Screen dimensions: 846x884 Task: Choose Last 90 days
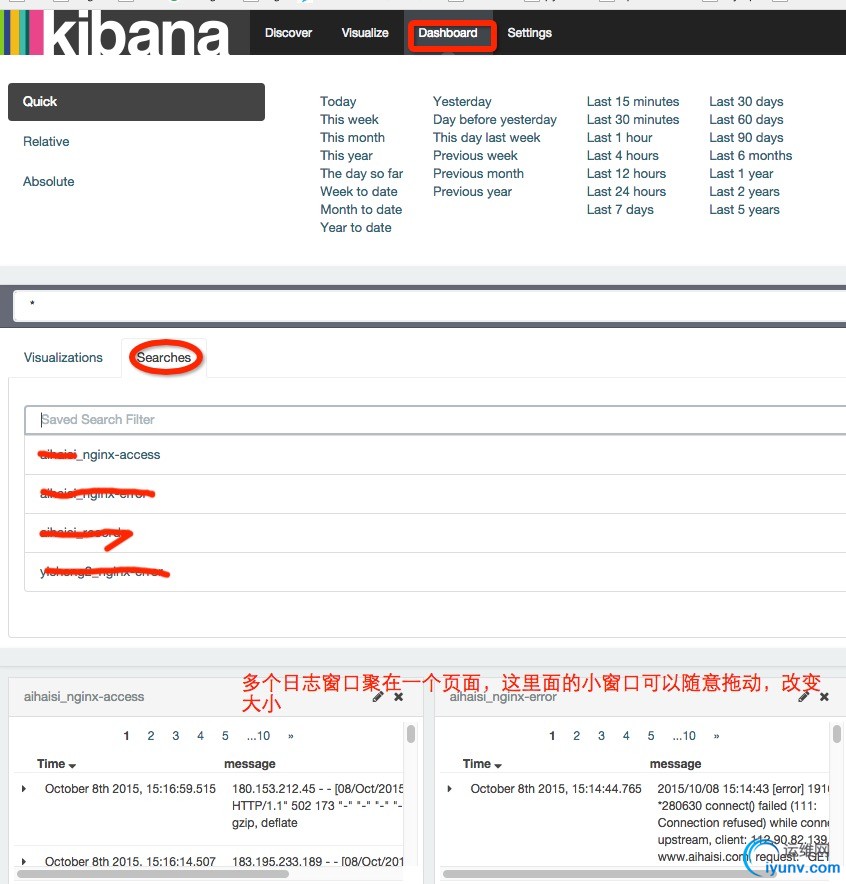(746, 138)
